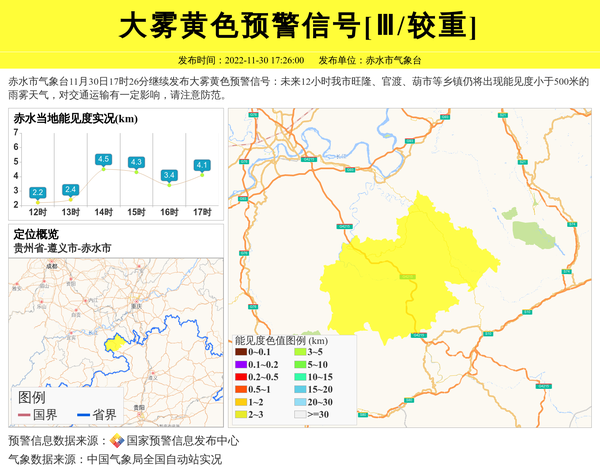This screenshot has height=471, width=600.
Task: Click the 3.4 data label at 16时
Action: tap(169, 175)
